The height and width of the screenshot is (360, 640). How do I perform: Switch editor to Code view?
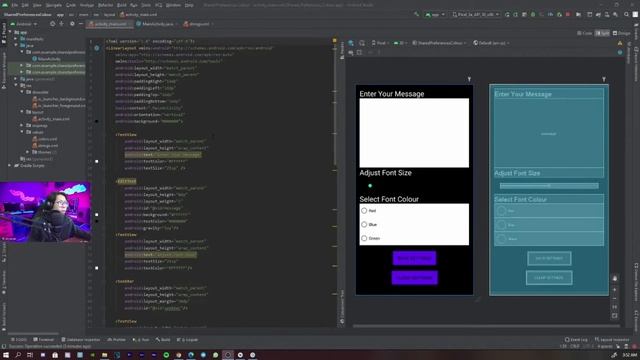click(x=585, y=33)
